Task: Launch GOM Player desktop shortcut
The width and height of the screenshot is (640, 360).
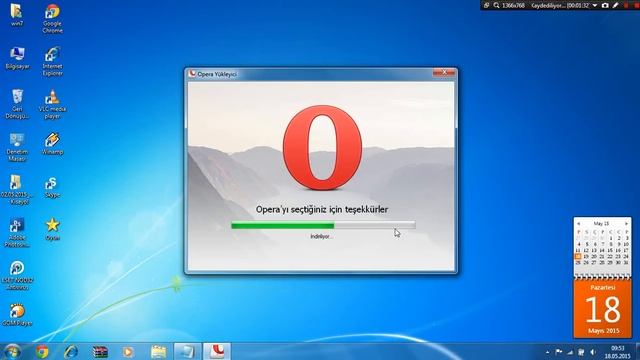Action: pos(17,314)
